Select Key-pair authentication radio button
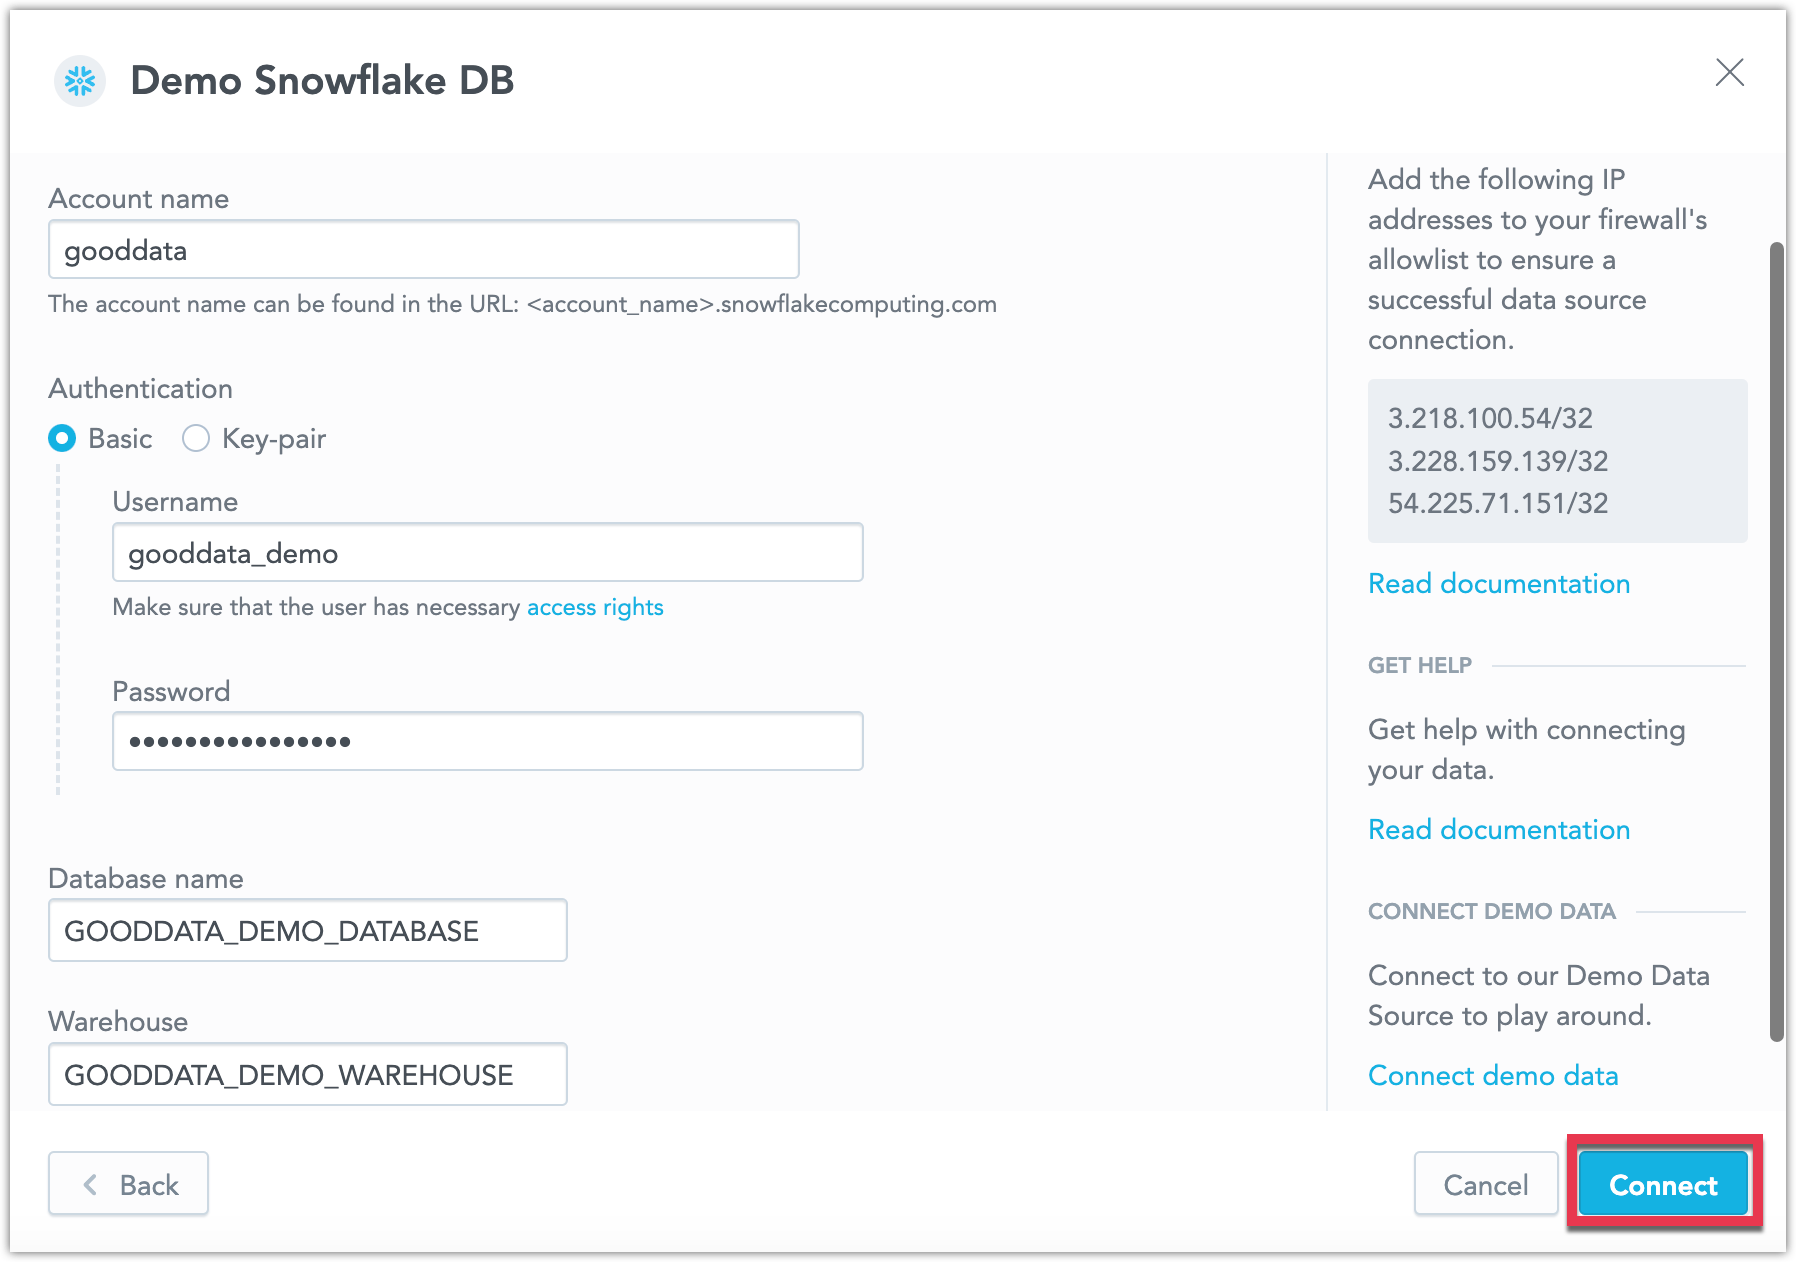This screenshot has width=1796, height=1262. click(x=196, y=438)
